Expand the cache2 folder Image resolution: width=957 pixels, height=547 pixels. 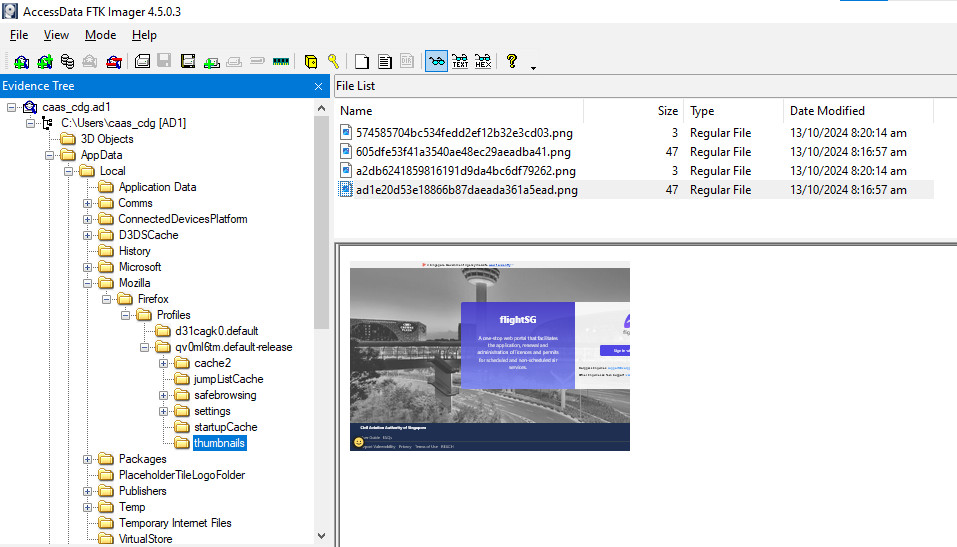point(163,363)
